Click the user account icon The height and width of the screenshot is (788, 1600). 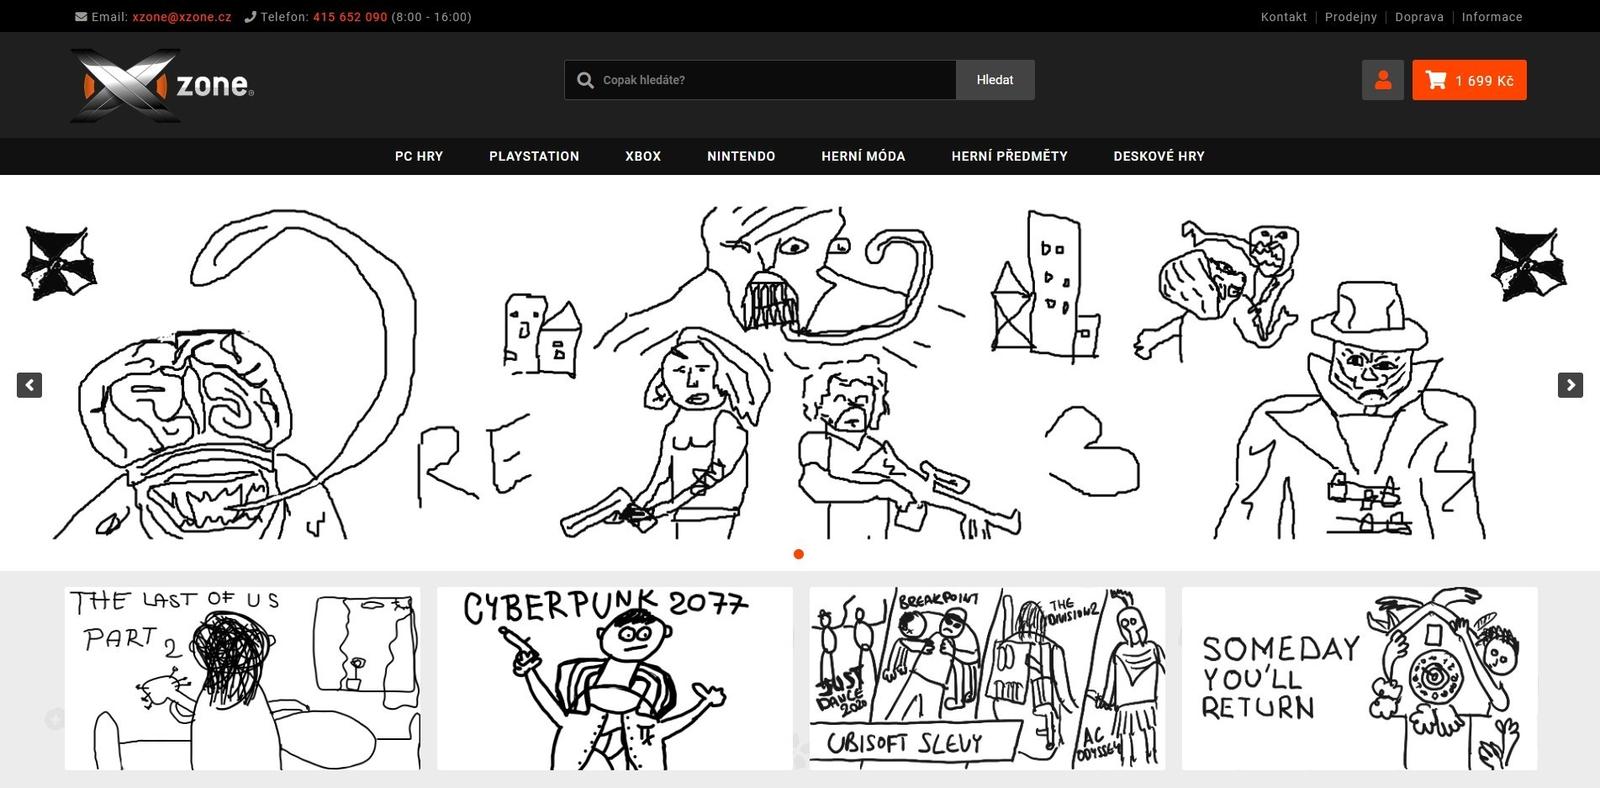point(1382,80)
